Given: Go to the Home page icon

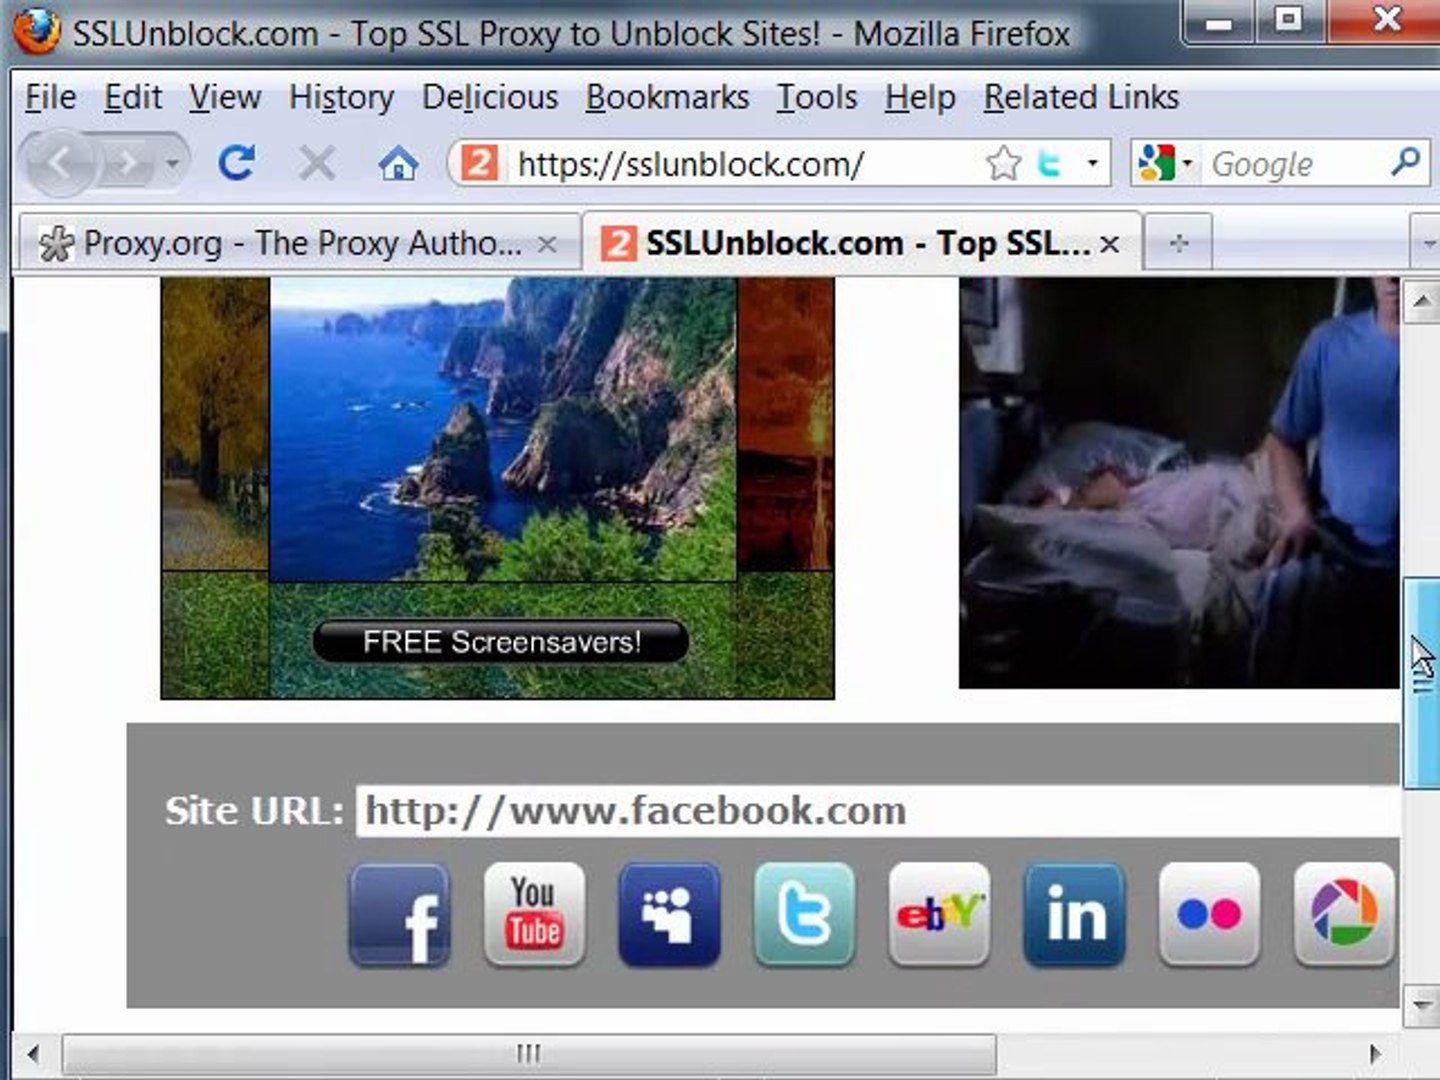Looking at the screenshot, I should [398, 162].
